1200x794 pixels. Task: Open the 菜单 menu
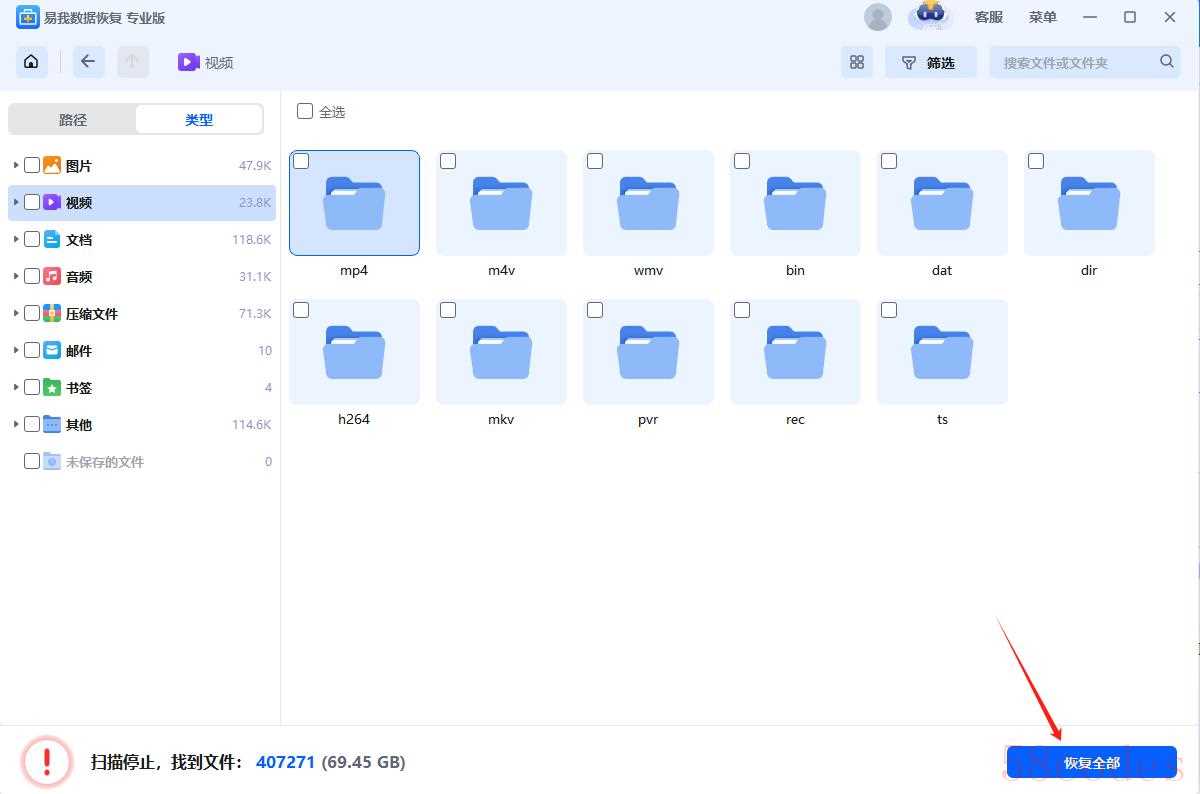click(1042, 17)
